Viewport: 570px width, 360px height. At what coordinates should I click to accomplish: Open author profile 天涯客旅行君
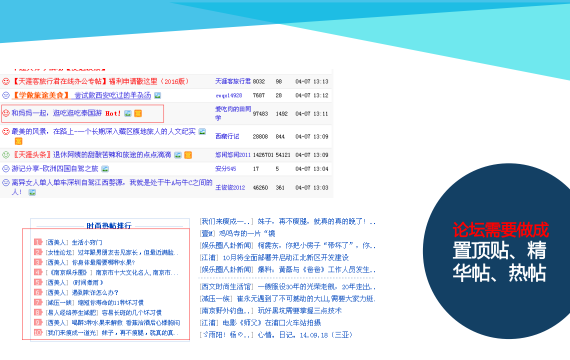coord(233,81)
